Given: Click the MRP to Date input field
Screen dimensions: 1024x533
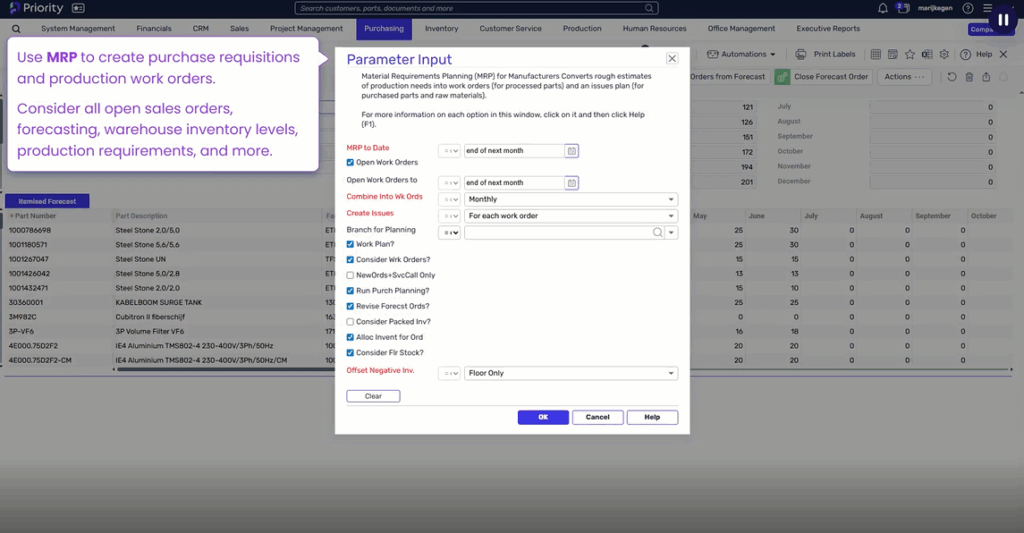Looking at the screenshot, I should (514, 151).
